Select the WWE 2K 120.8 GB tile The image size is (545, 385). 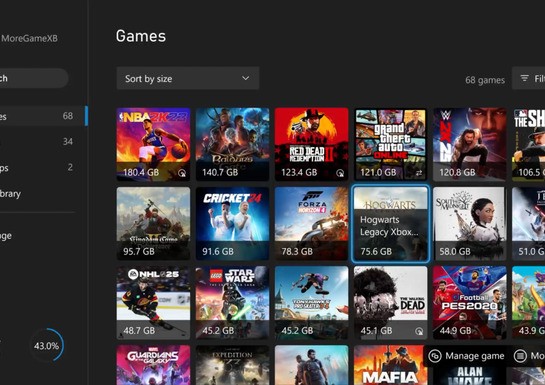[x=470, y=144]
